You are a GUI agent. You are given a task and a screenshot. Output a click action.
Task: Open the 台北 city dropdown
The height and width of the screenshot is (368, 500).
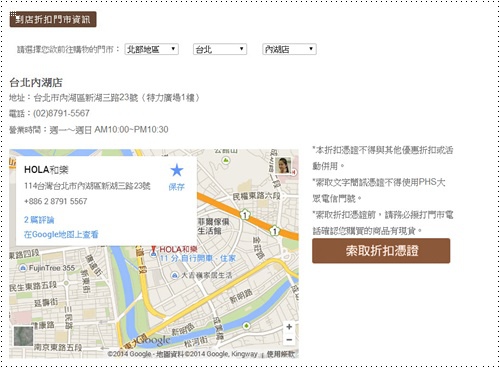point(220,49)
